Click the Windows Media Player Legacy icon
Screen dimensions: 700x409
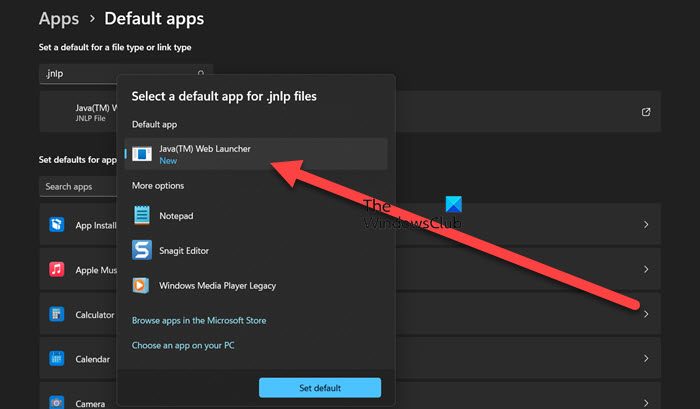pyautogui.click(x=141, y=285)
